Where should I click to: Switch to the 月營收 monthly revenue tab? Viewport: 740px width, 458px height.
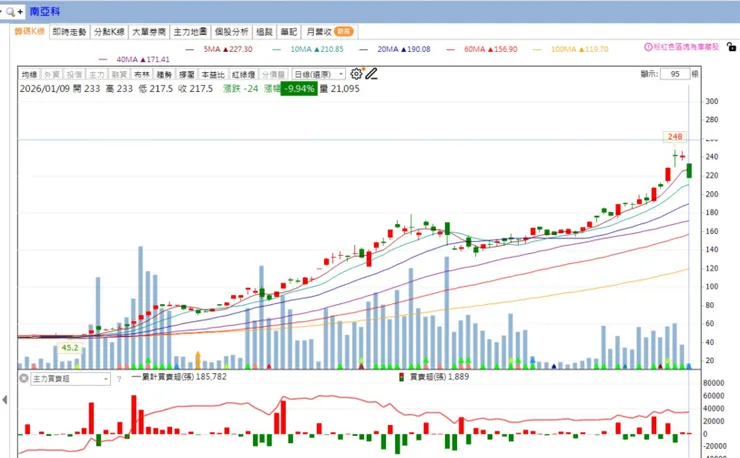click(x=329, y=32)
